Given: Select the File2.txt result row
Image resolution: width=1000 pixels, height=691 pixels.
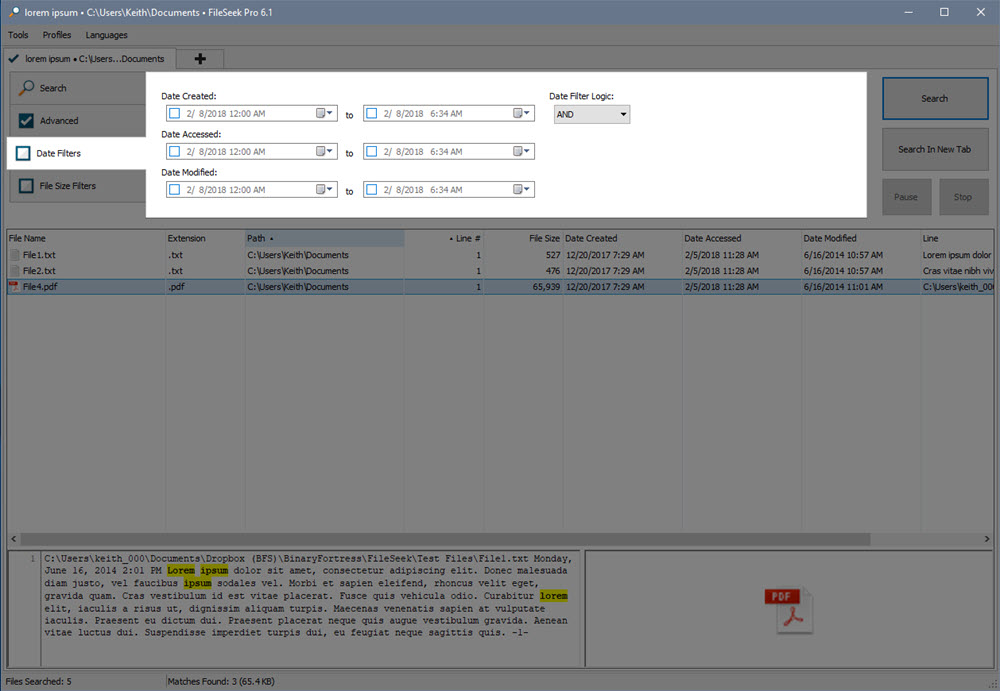Looking at the screenshot, I should point(500,271).
